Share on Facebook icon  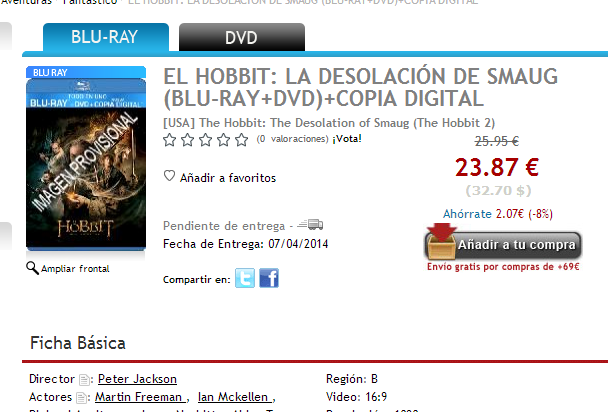[x=269, y=278]
